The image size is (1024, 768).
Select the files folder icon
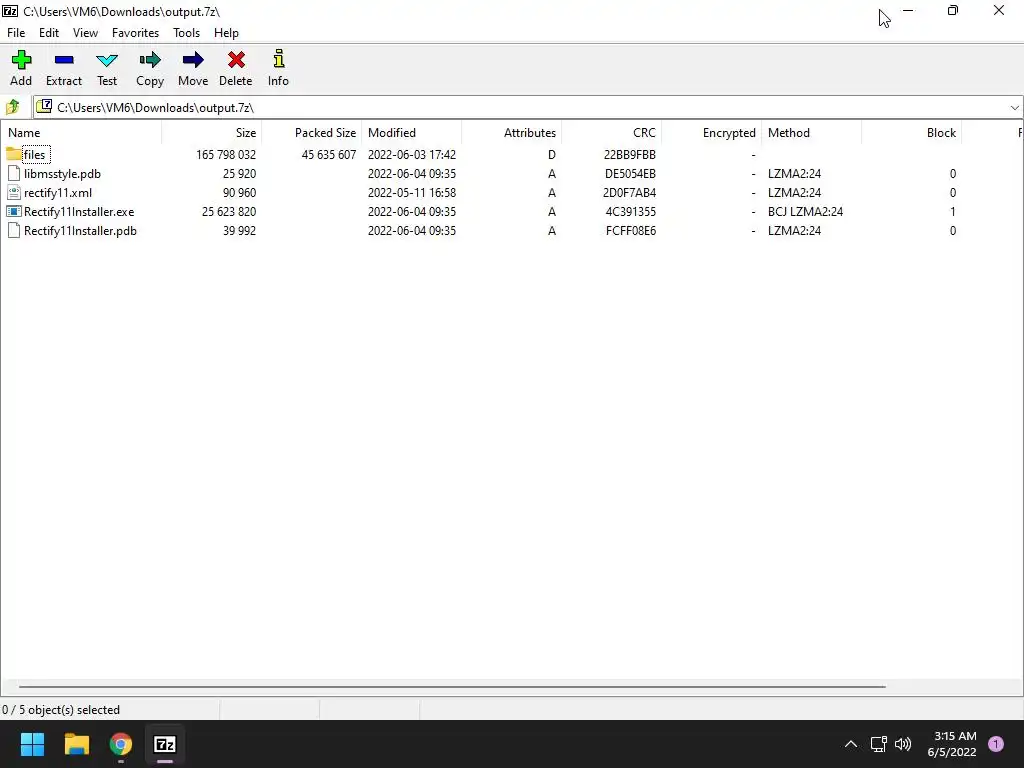14,154
